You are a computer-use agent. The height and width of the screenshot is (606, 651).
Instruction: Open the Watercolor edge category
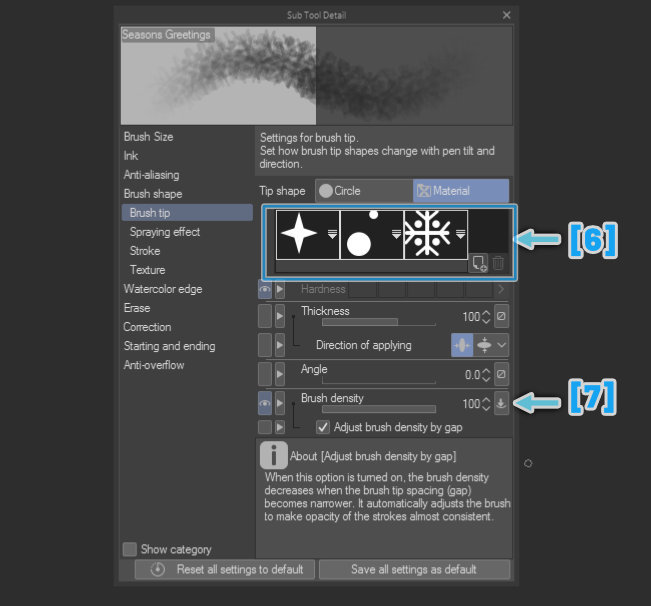pos(163,289)
